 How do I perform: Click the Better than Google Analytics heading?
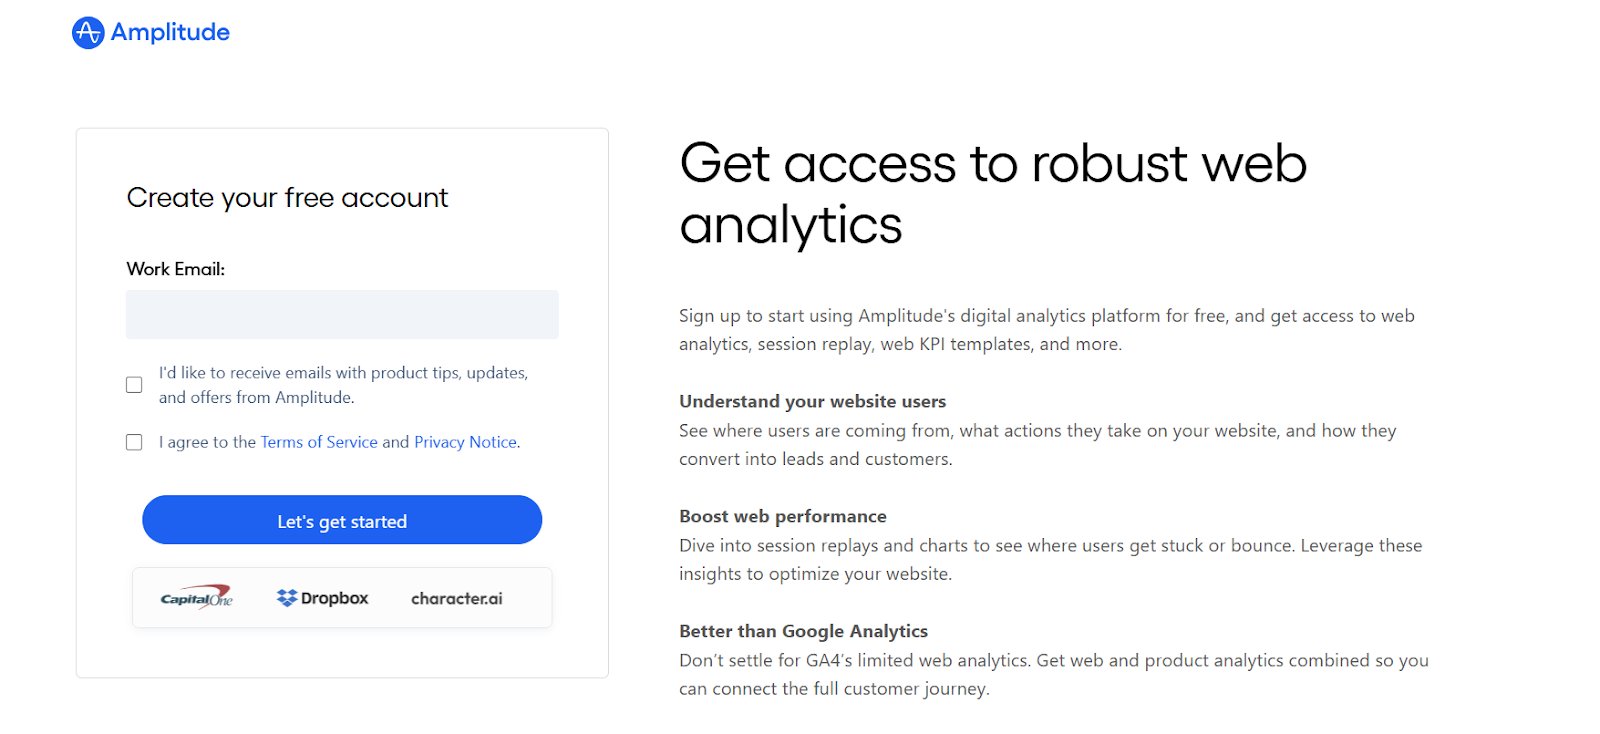803,631
